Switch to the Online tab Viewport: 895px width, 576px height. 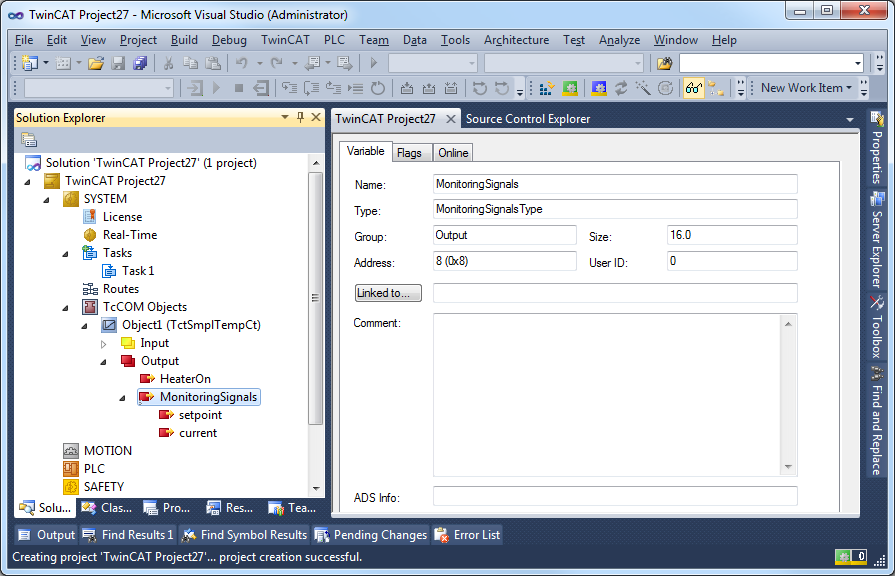(x=453, y=153)
